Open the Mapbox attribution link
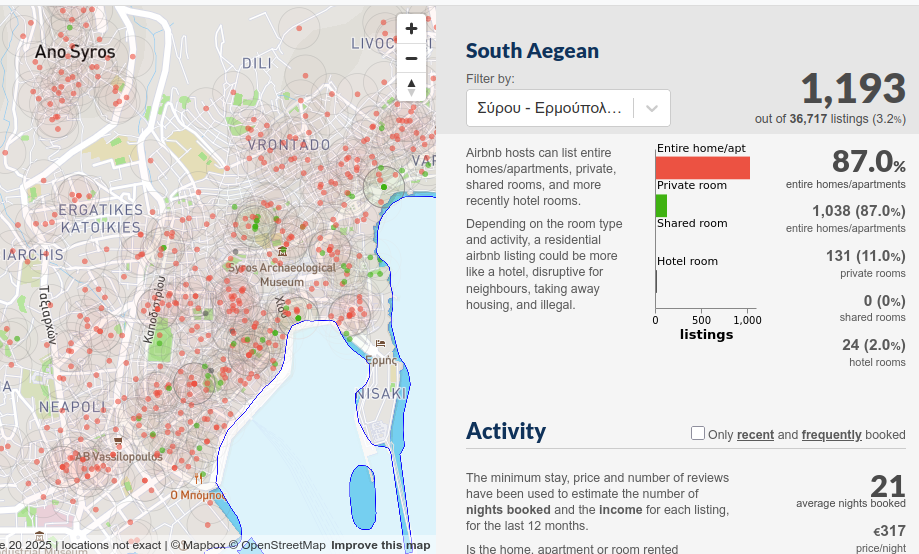The image size is (919, 554). pos(203,545)
